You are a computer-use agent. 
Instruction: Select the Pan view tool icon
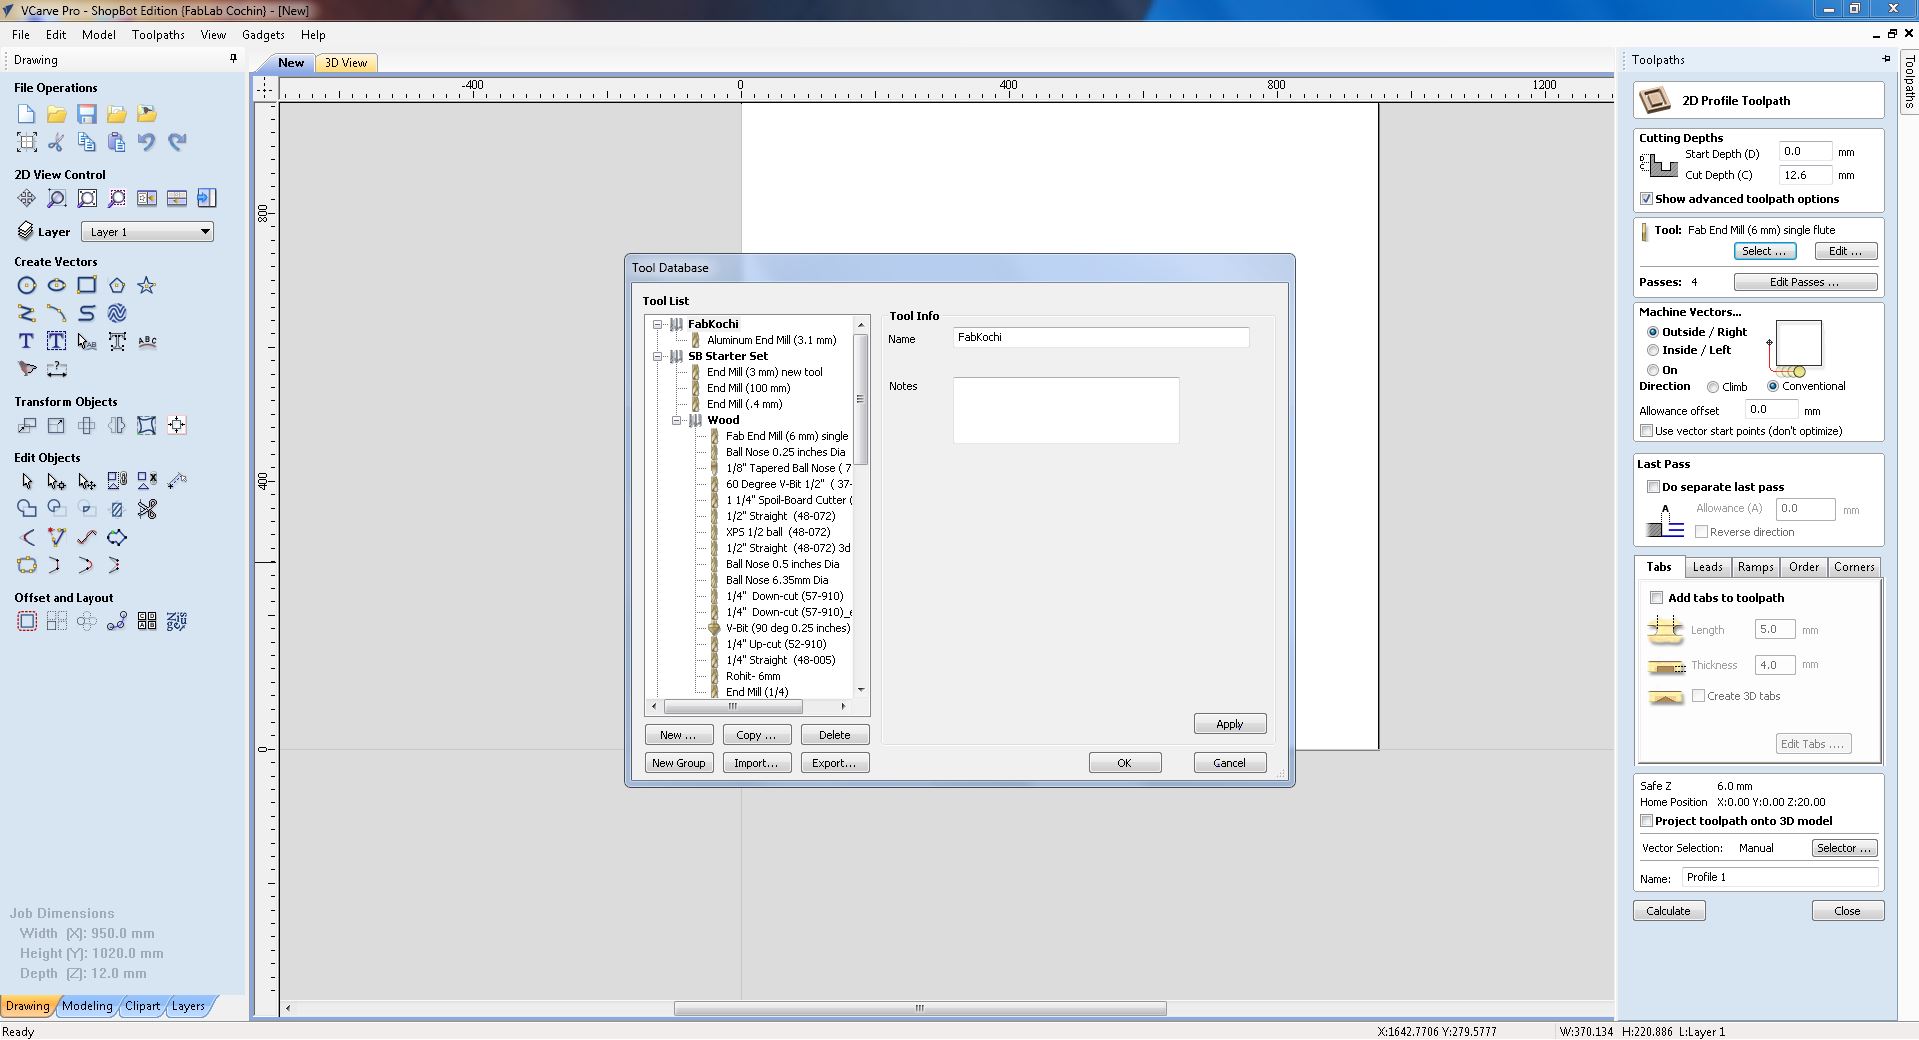click(x=27, y=198)
